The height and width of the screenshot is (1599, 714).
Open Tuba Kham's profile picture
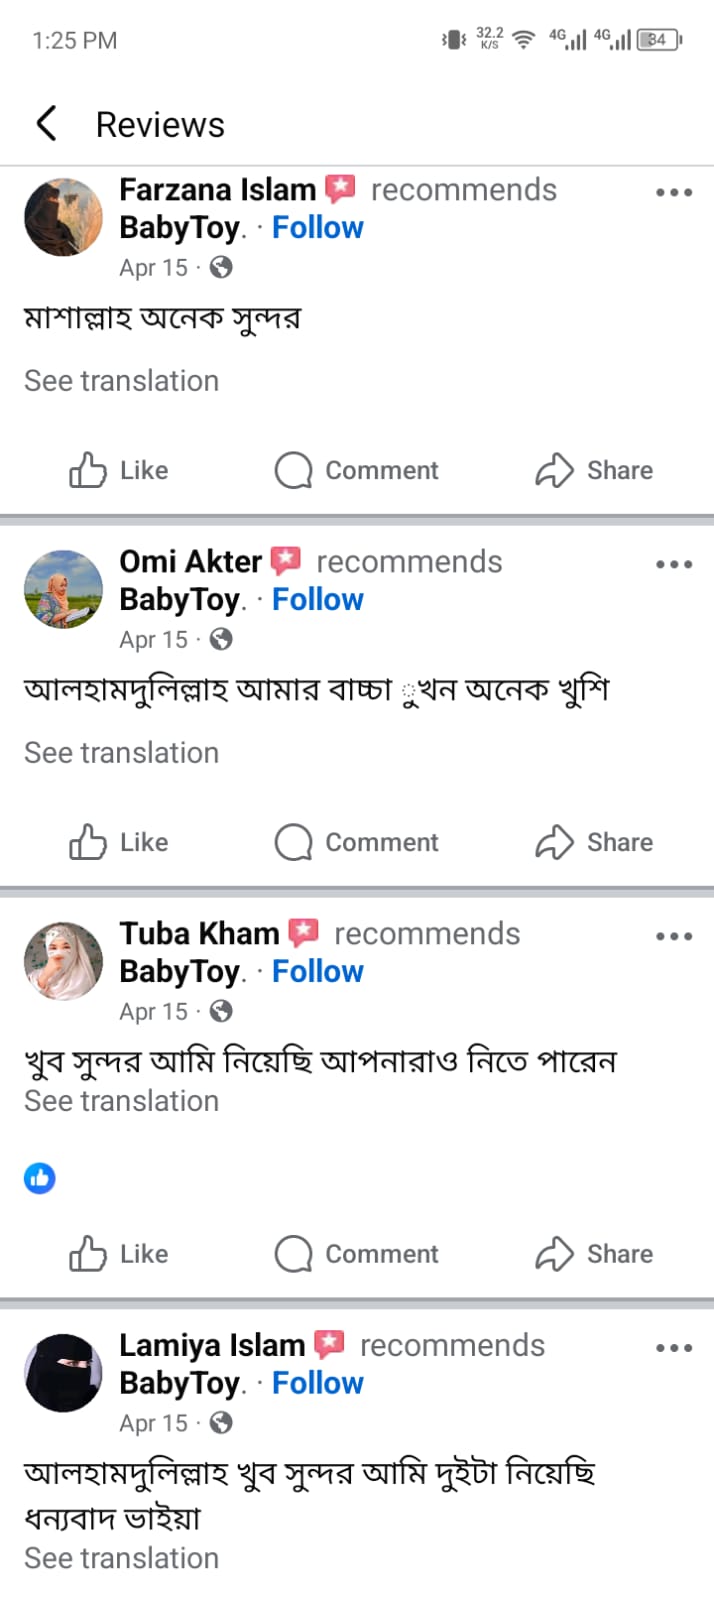pyautogui.click(x=63, y=961)
